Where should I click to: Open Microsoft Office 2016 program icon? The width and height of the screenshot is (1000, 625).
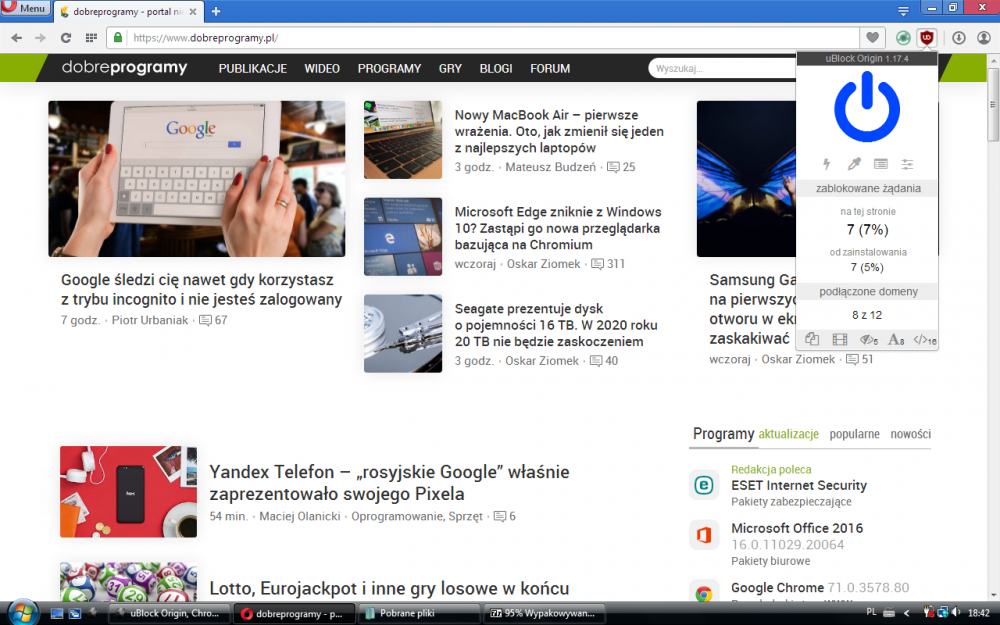pyautogui.click(x=704, y=534)
